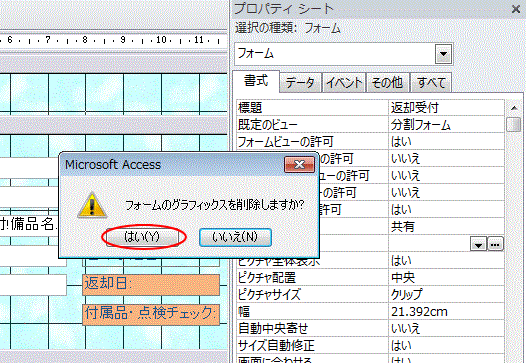Select the 既定のビュー property label

pyautogui.click(x=312, y=125)
